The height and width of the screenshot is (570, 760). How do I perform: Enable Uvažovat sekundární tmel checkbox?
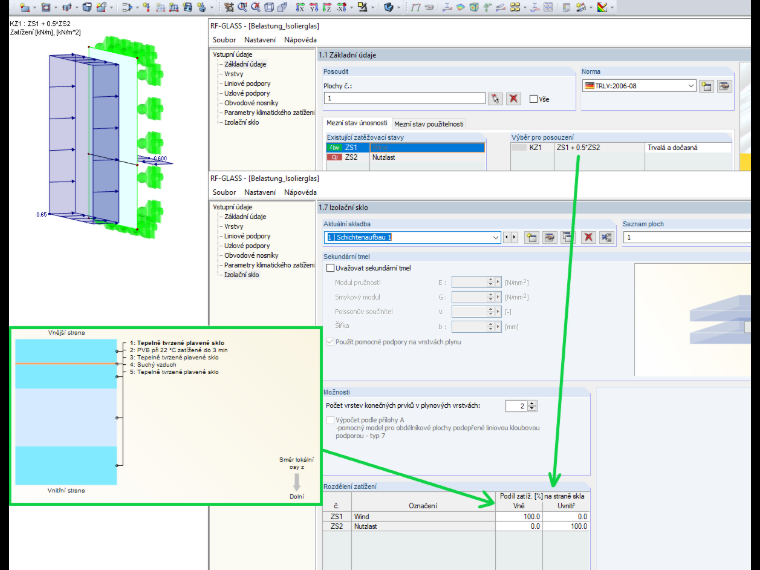(330, 268)
